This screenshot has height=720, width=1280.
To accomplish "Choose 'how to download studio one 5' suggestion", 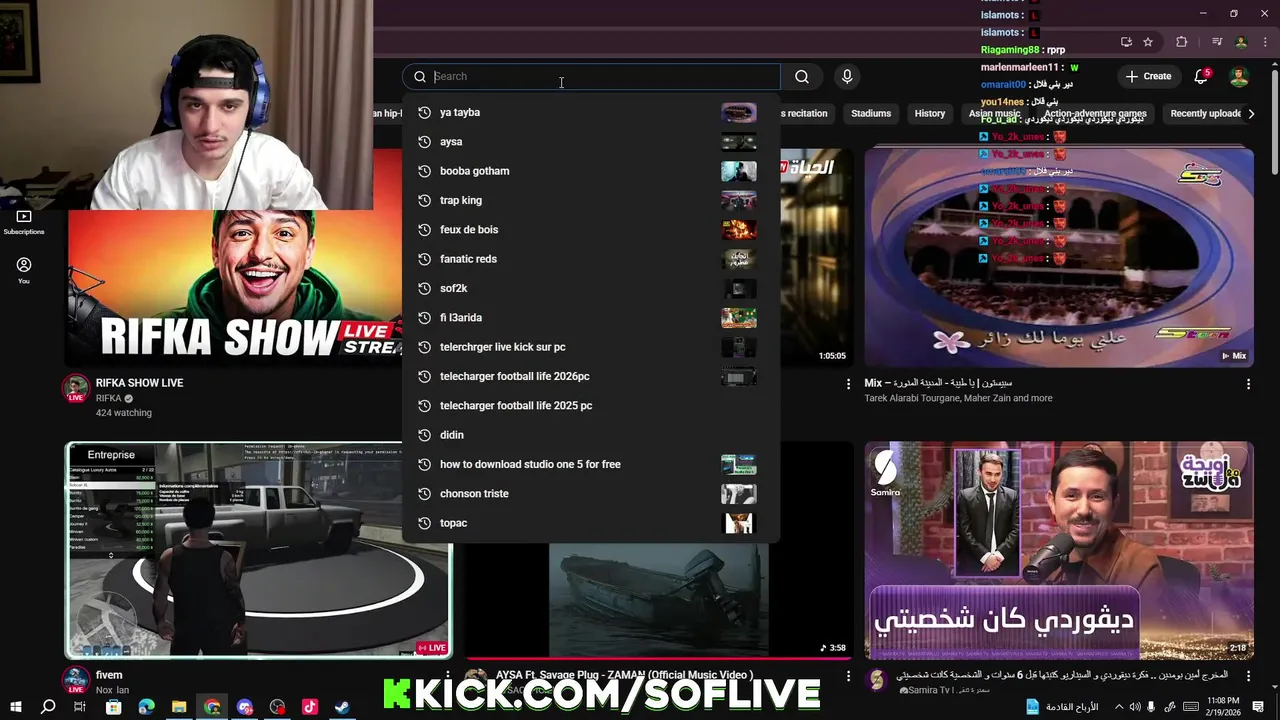I will click(590, 465).
